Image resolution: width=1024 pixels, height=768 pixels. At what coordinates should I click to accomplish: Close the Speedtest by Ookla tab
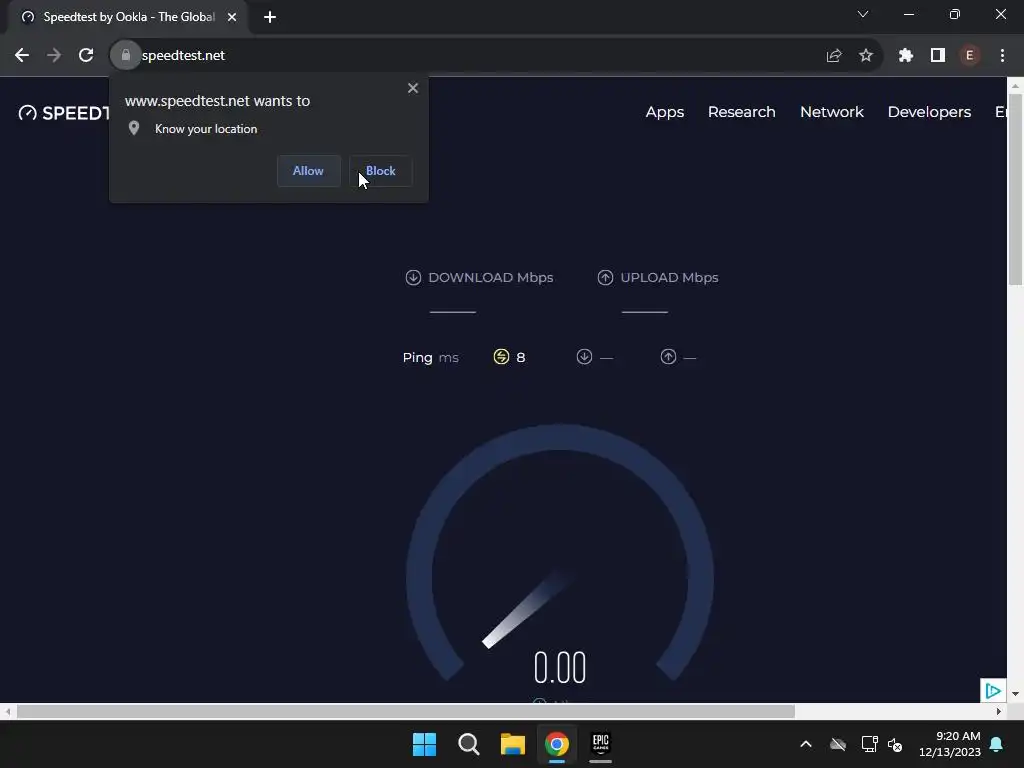[x=232, y=17]
